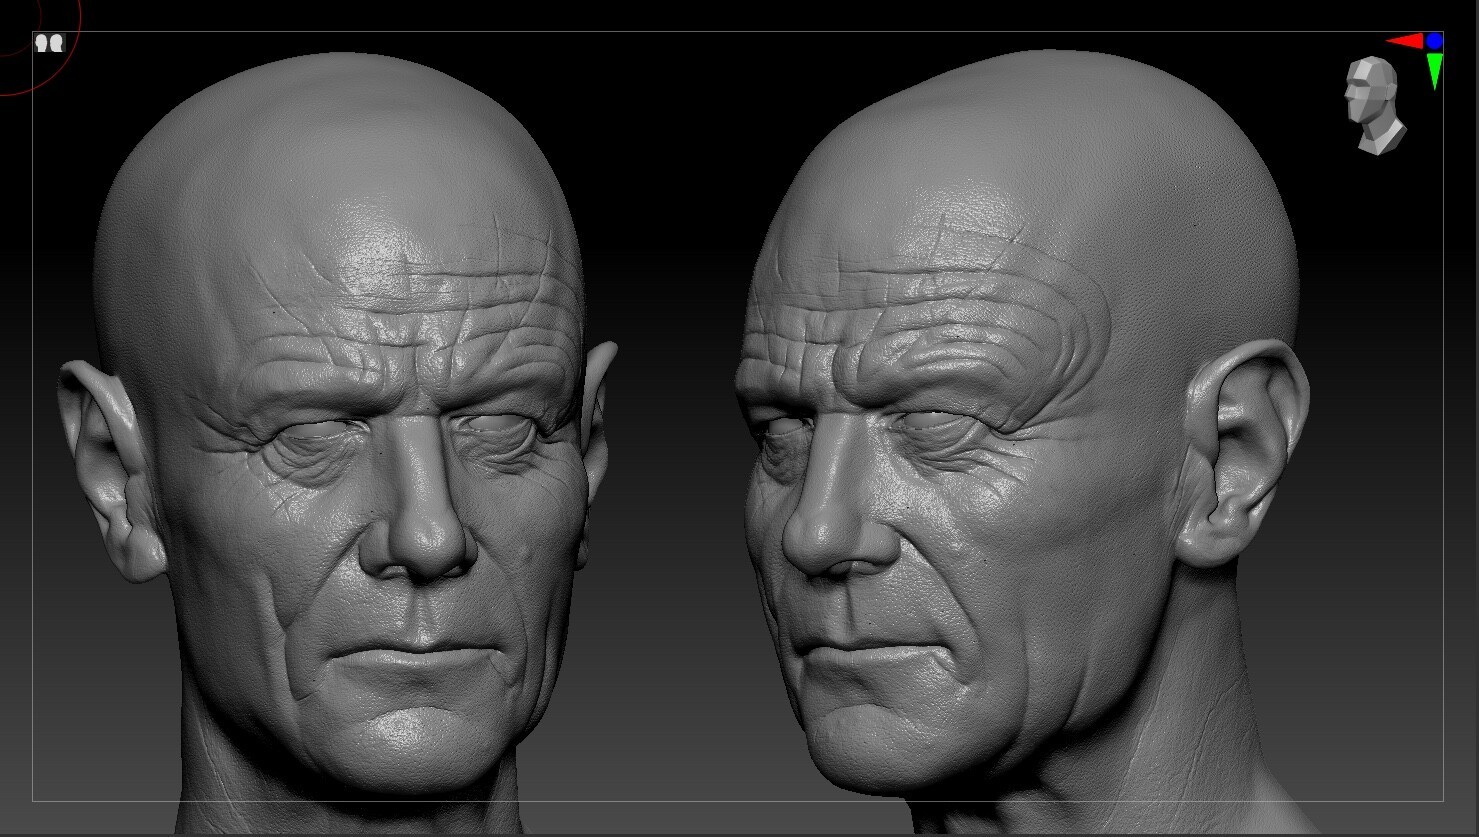
Task: Click the blue Z-axis dot
Action: point(1435,41)
